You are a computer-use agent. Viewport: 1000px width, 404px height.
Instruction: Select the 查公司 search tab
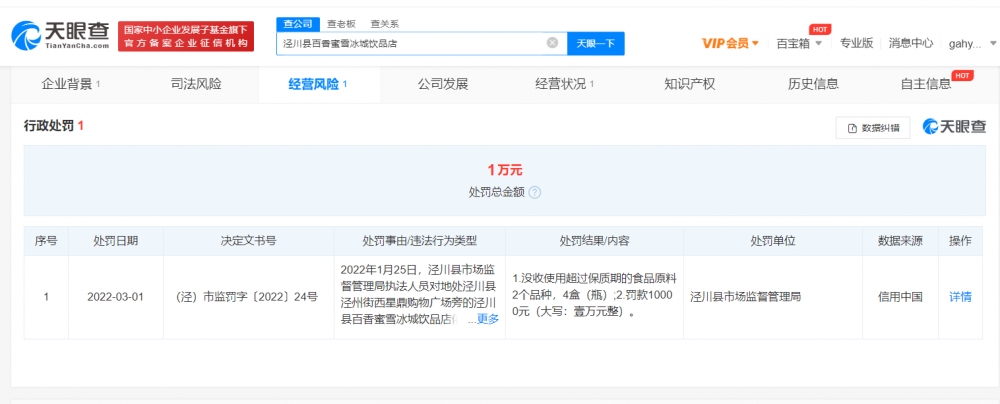[x=297, y=24]
